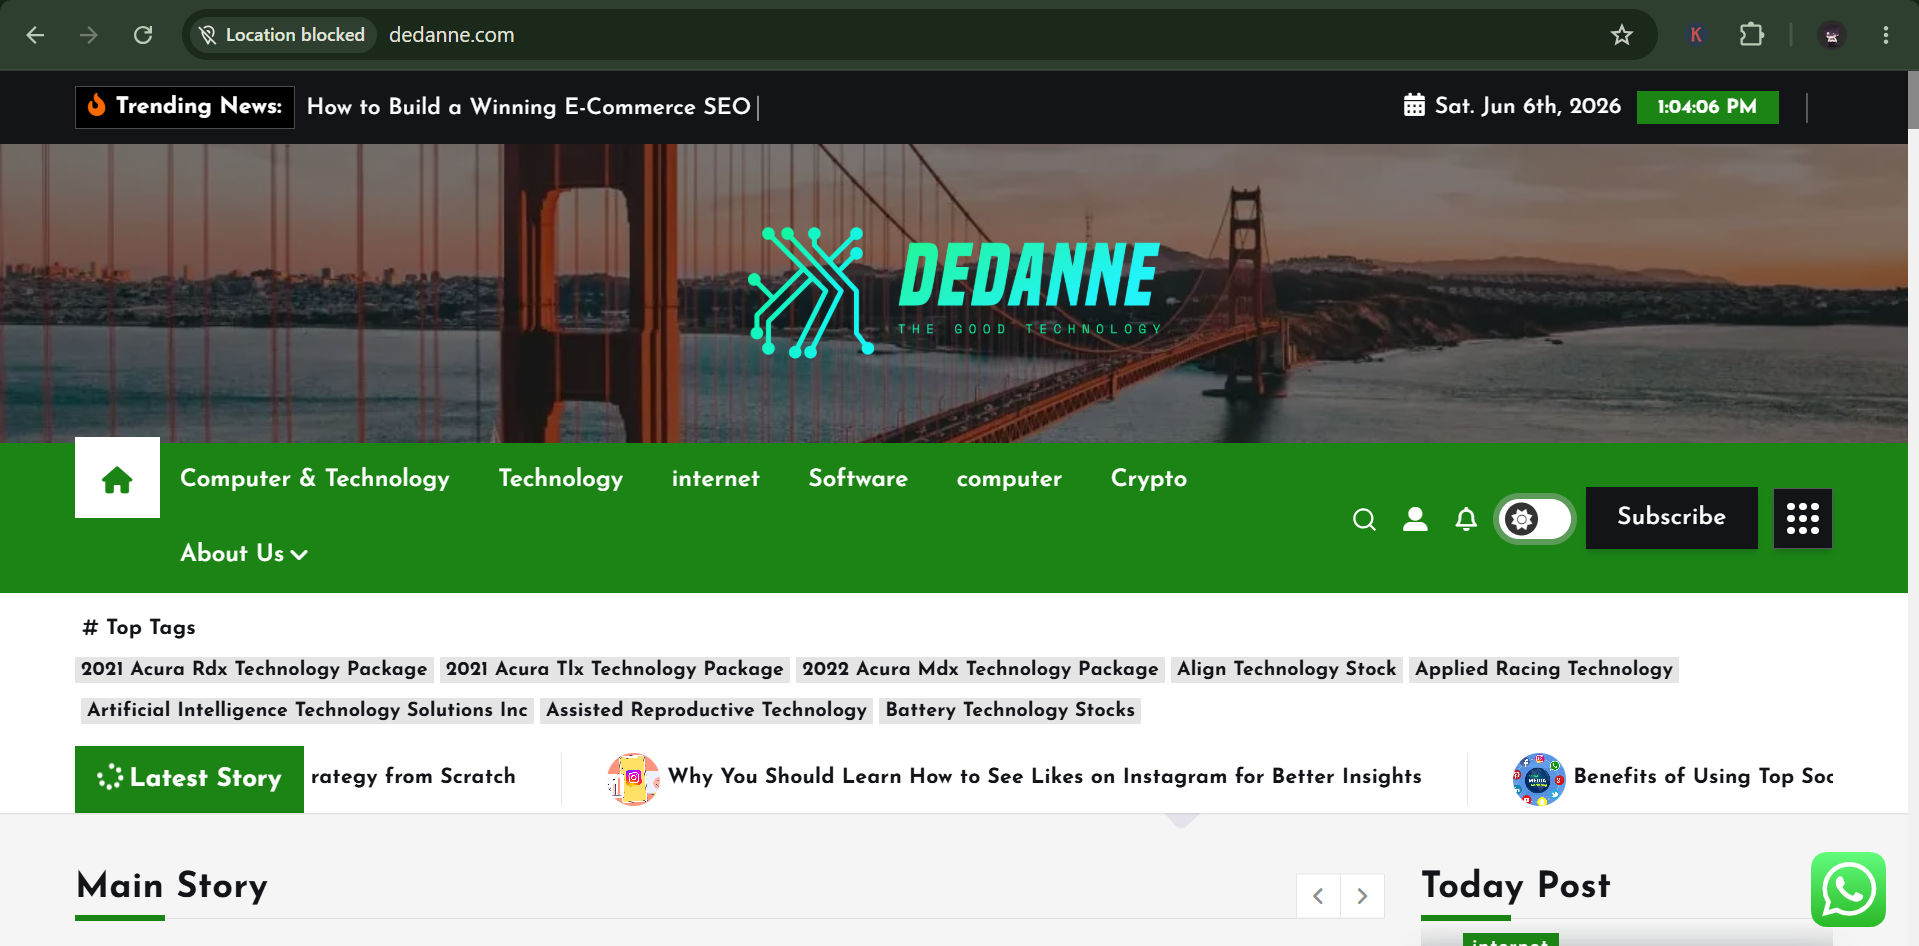This screenshot has height=946, width=1919.
Task: Go to the site home icon
Action: click(x=117, y=479)
